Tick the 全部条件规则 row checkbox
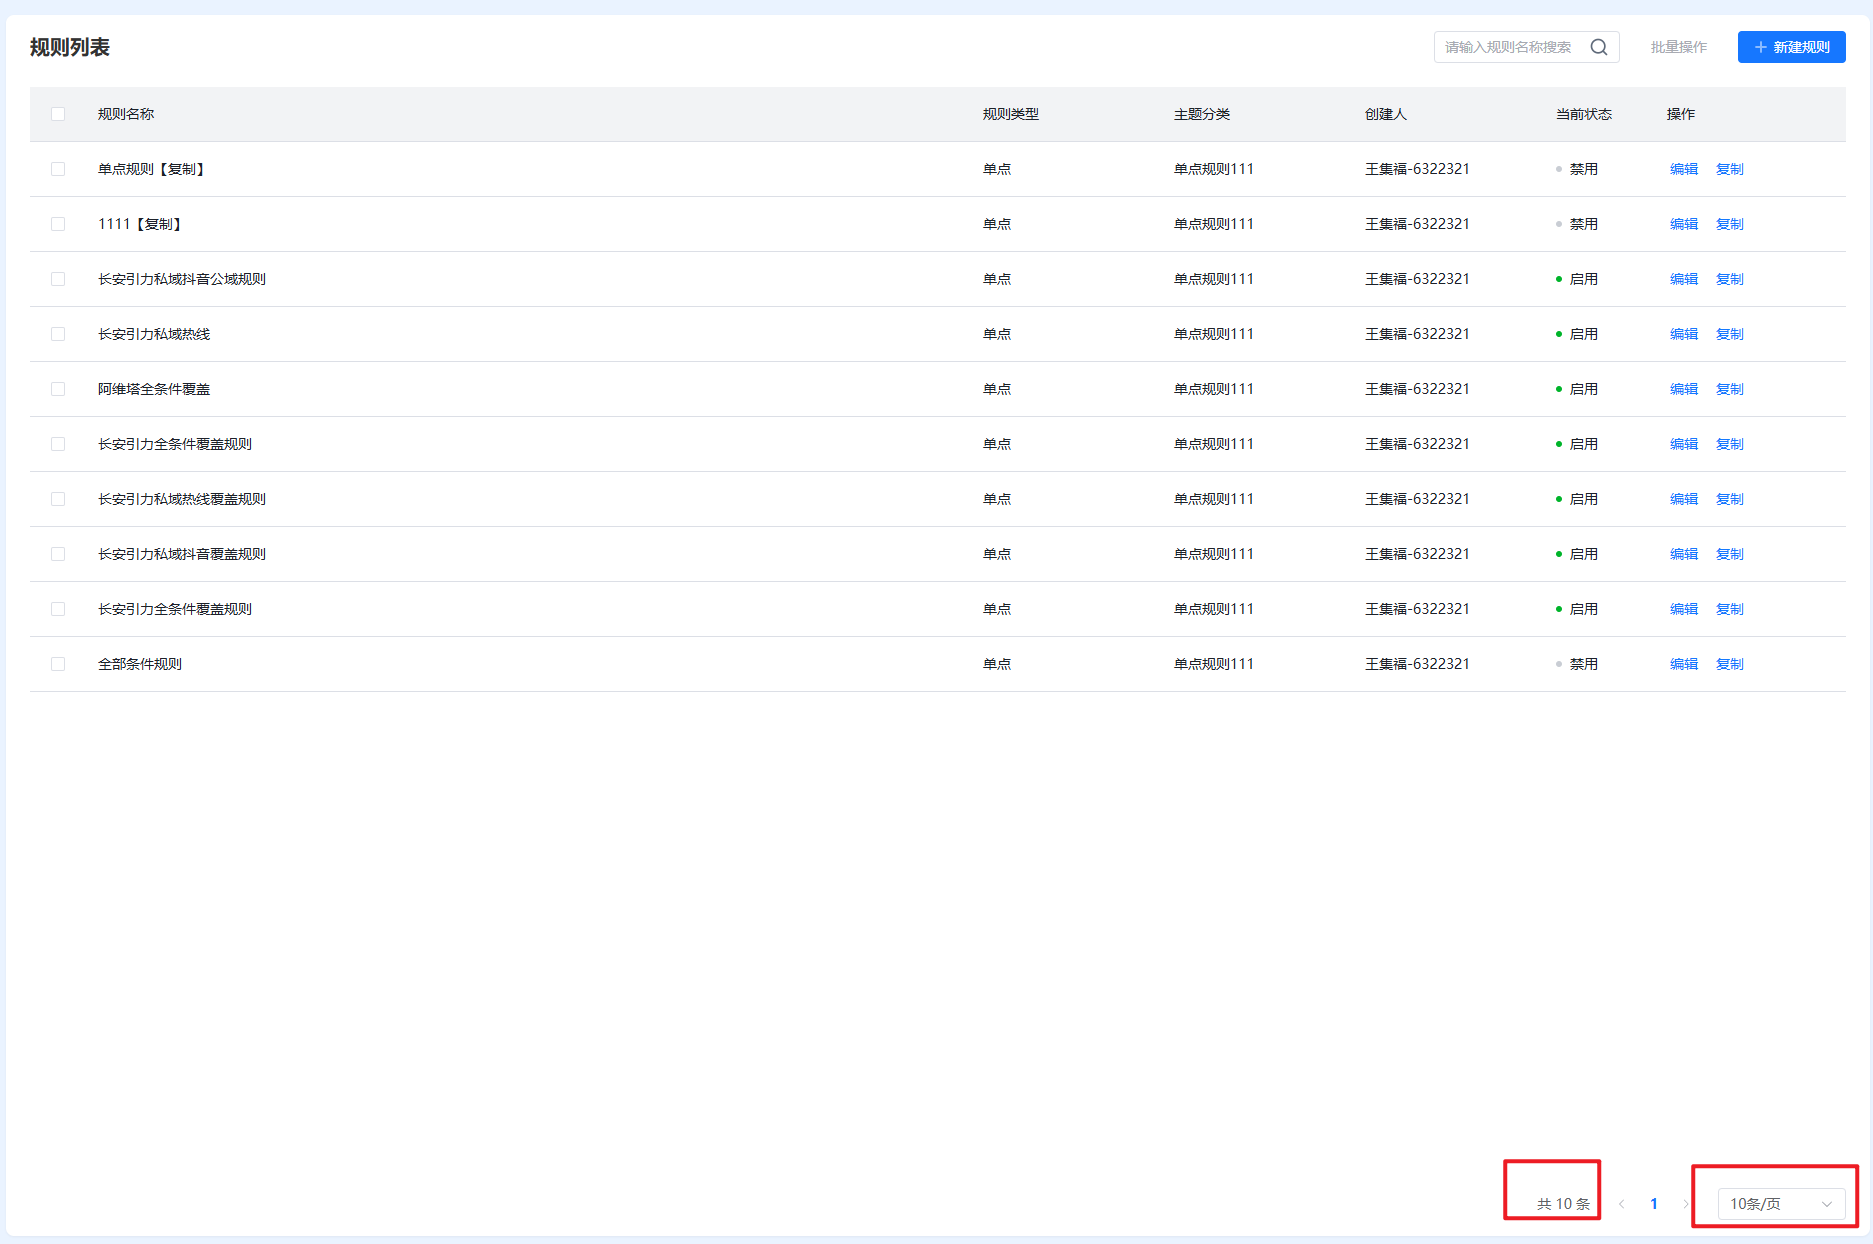 pyautogui.click(x=58, y=664)
